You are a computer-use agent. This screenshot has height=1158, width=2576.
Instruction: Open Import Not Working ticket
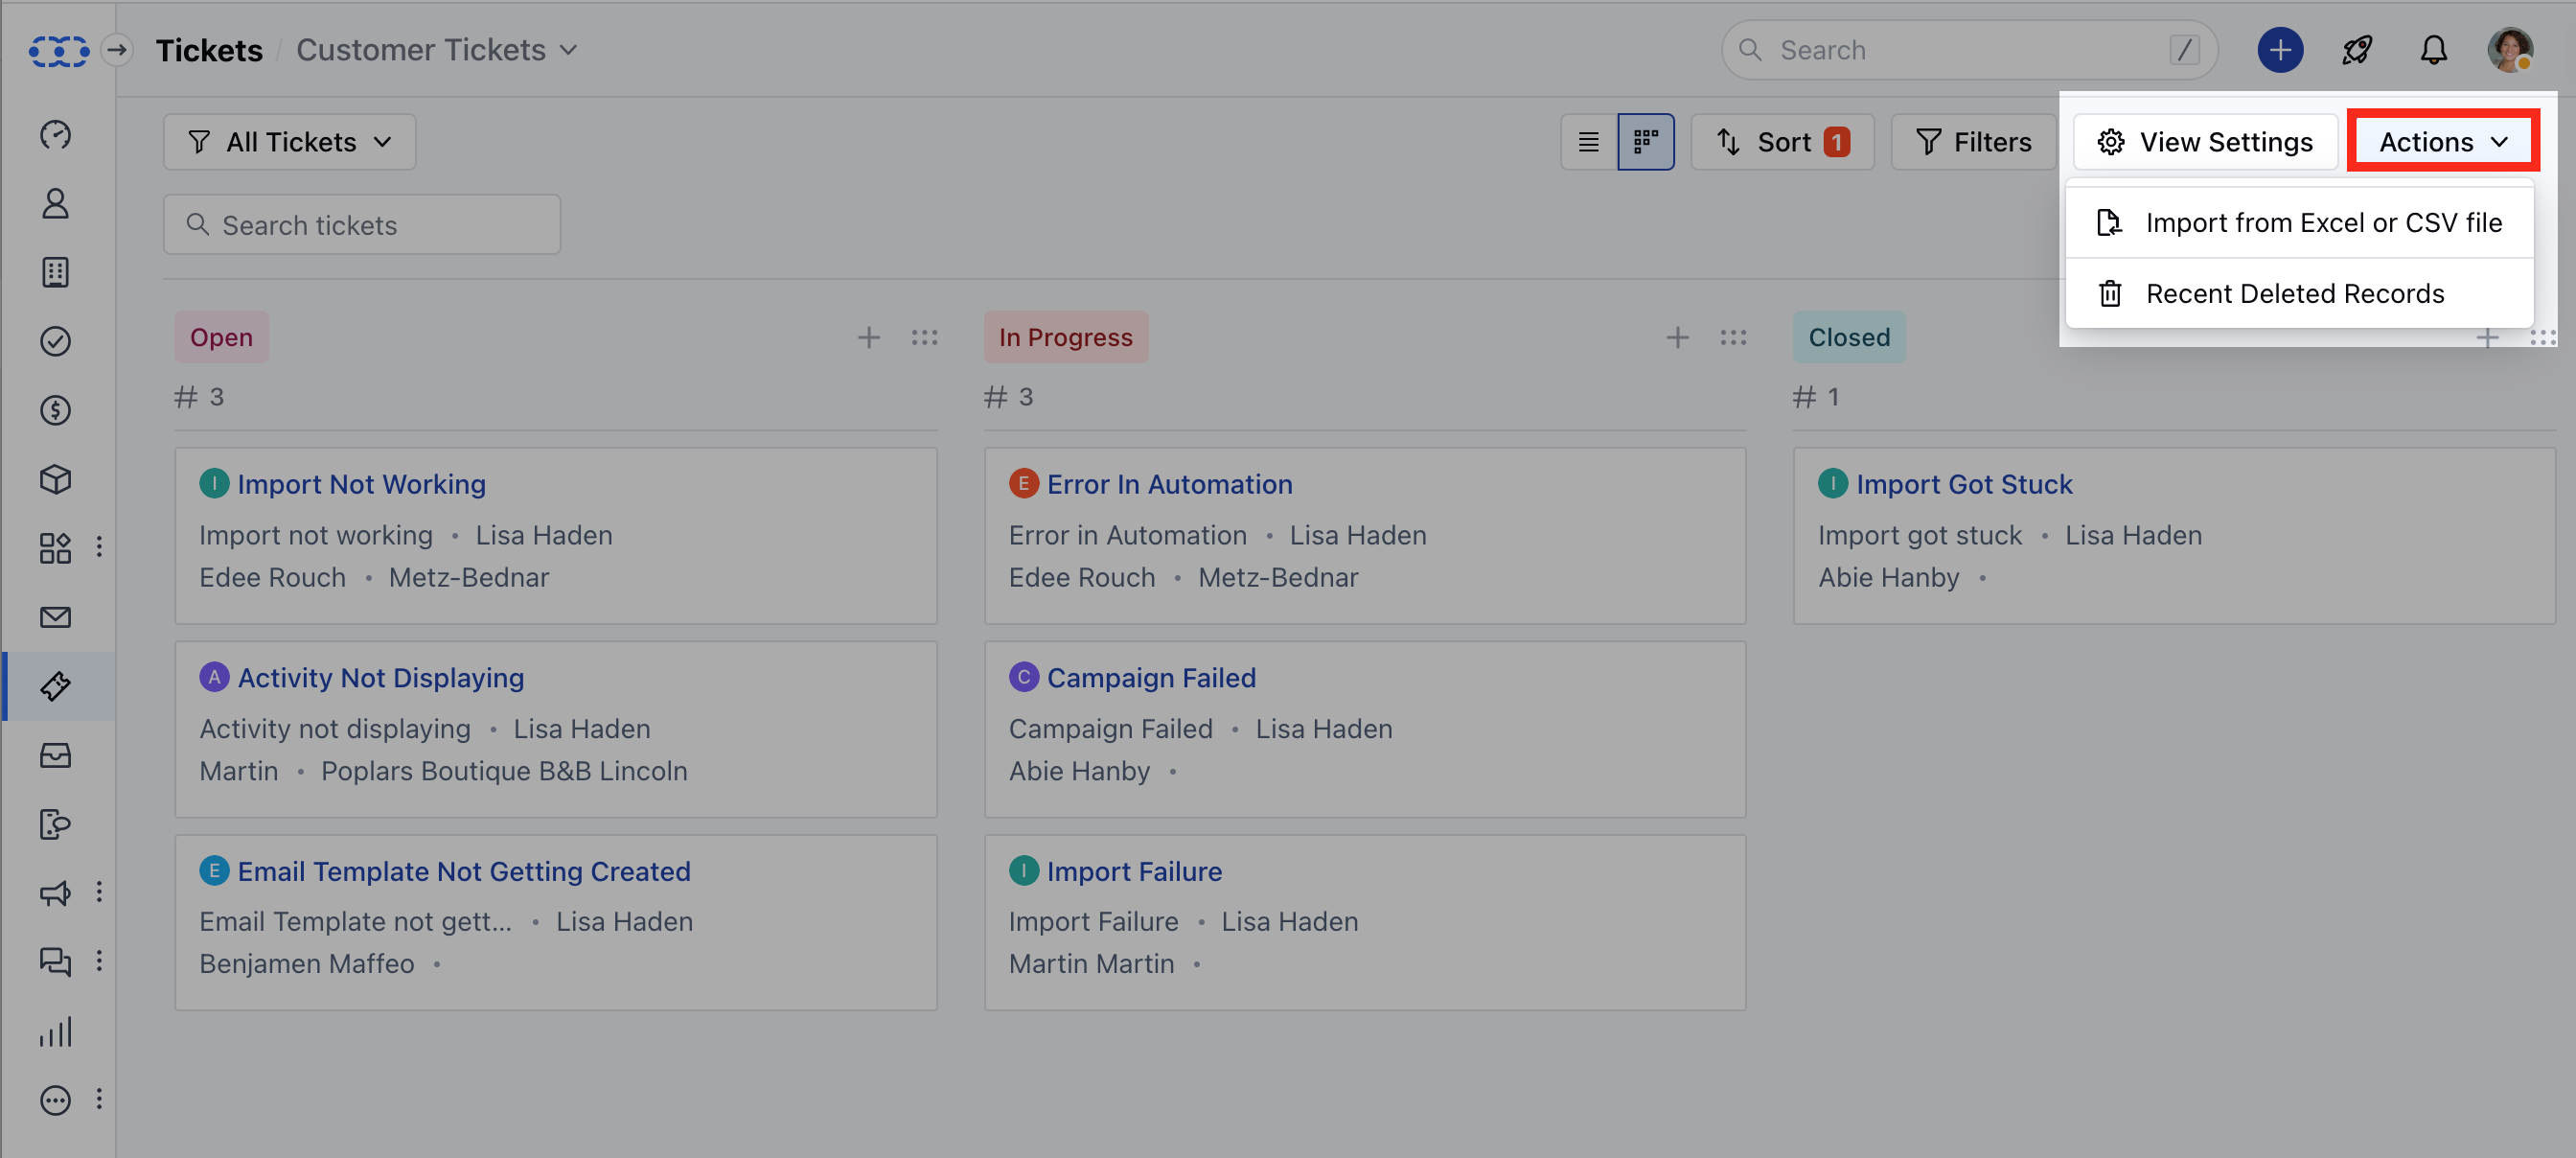click(361, 484)
